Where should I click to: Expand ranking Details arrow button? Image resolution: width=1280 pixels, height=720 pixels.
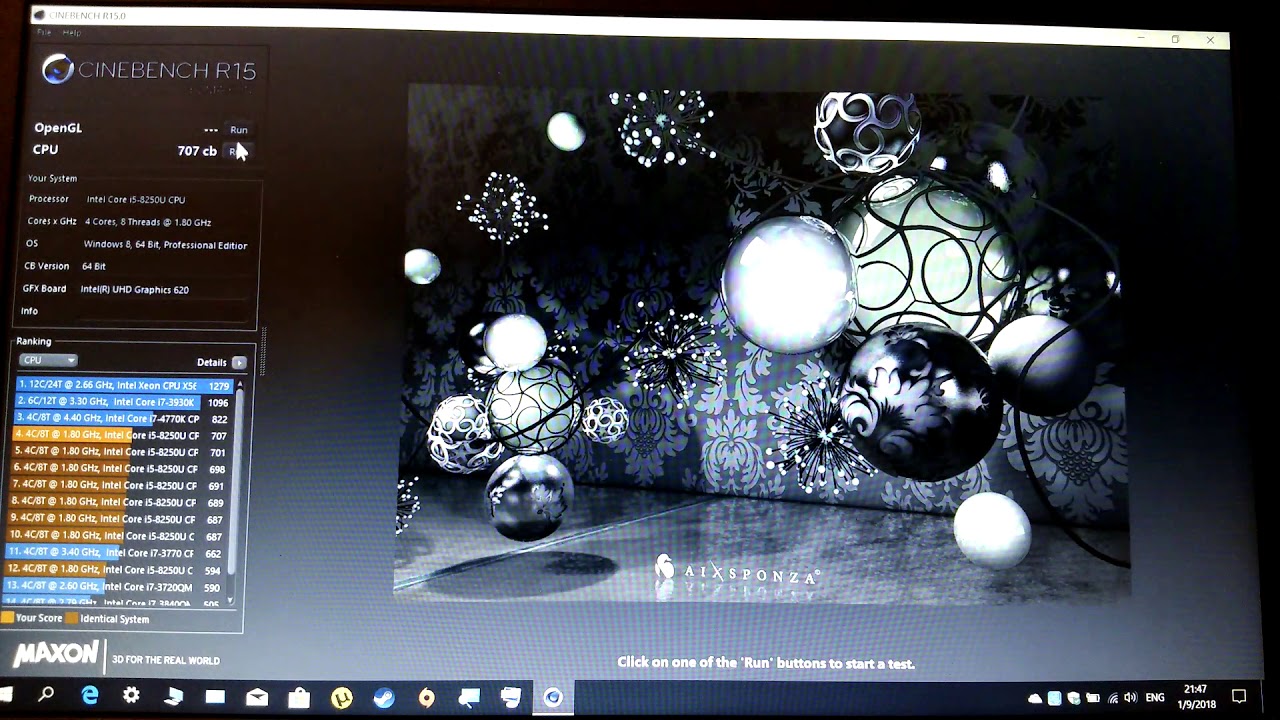239,363
